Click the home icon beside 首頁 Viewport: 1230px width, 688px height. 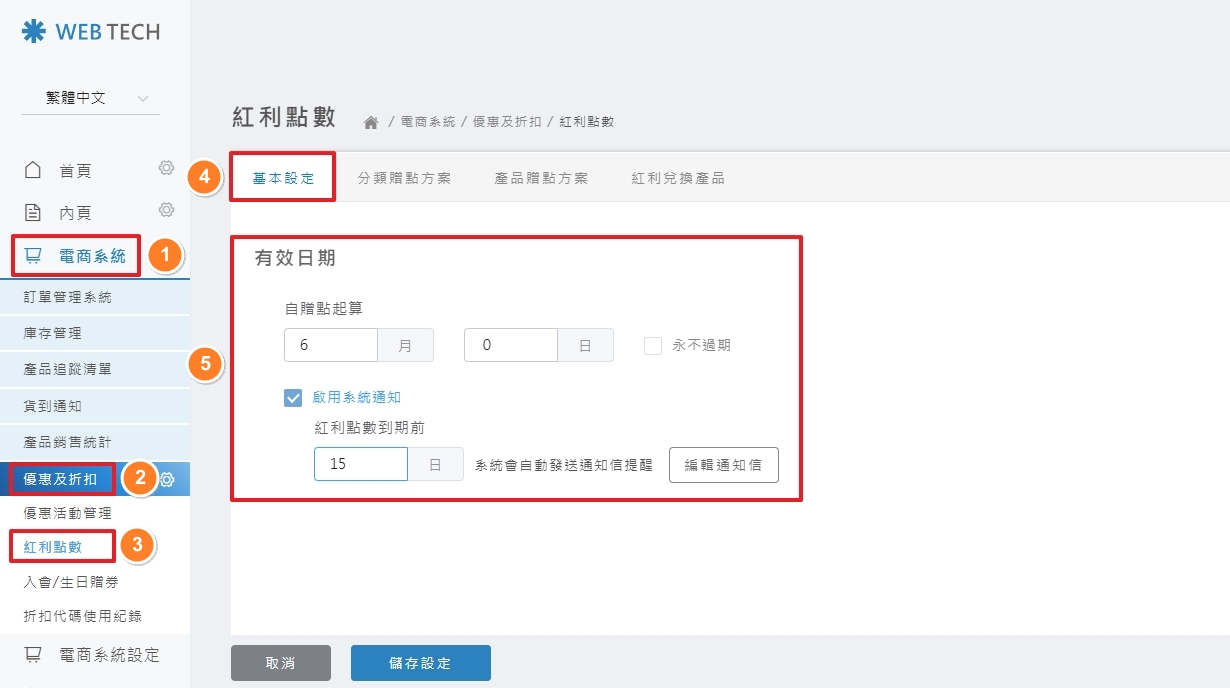(x=33, y=170)
